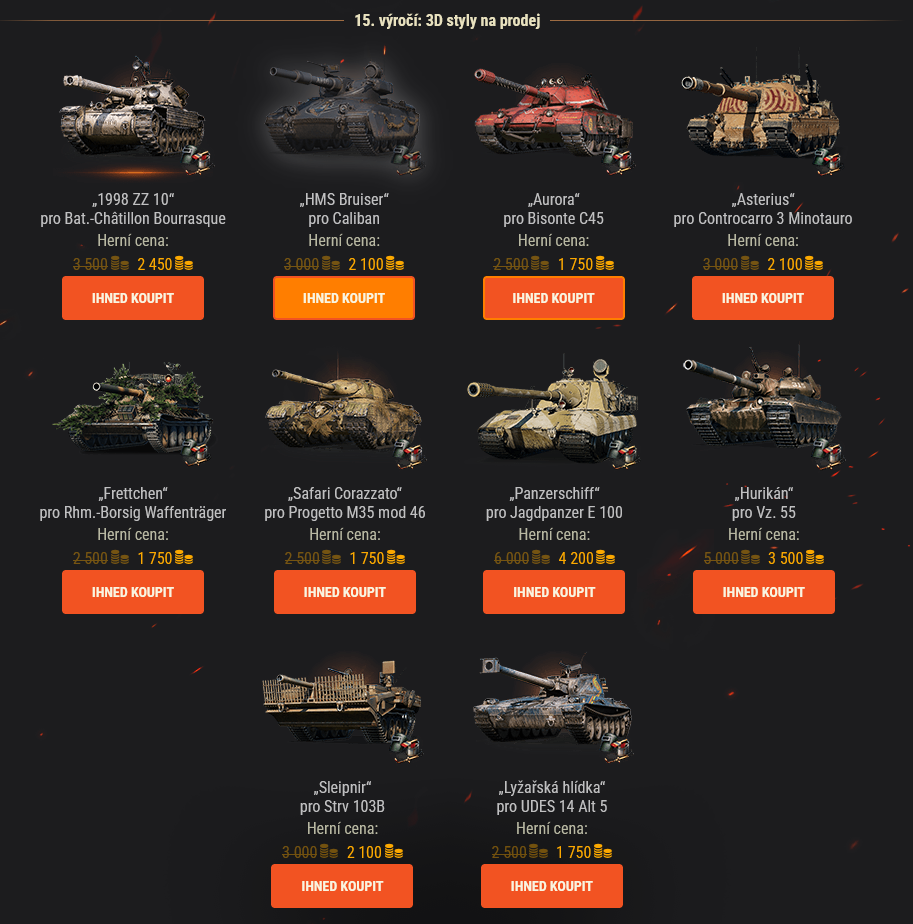Click the toolkit icon on Minotauro tank image
This screenshot has height=924, width=913.
(827, 160)
